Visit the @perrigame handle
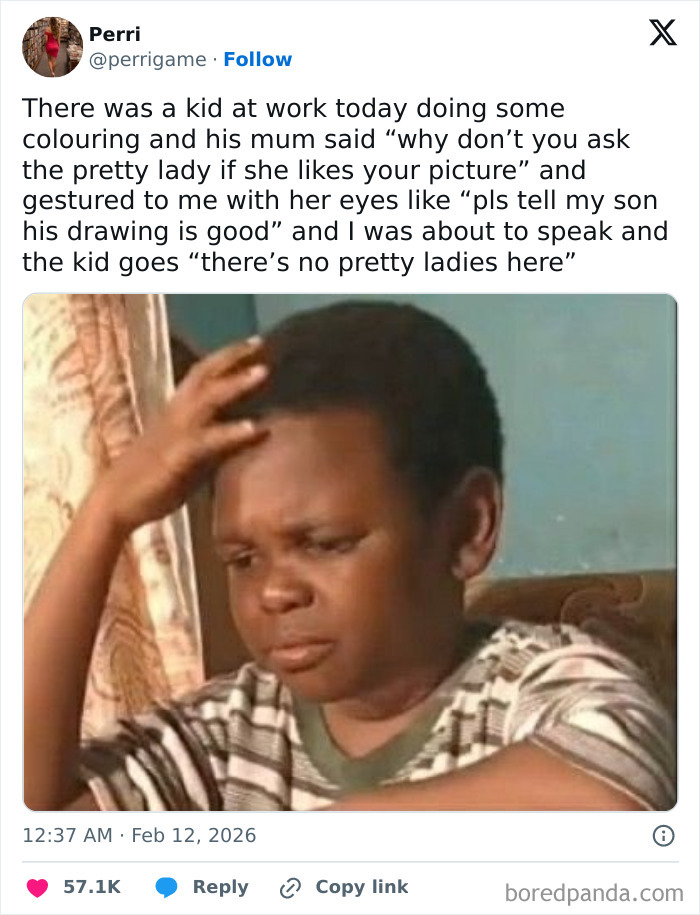Image resolution: width=700 pixels, height=915 pixels. point(148,60)
